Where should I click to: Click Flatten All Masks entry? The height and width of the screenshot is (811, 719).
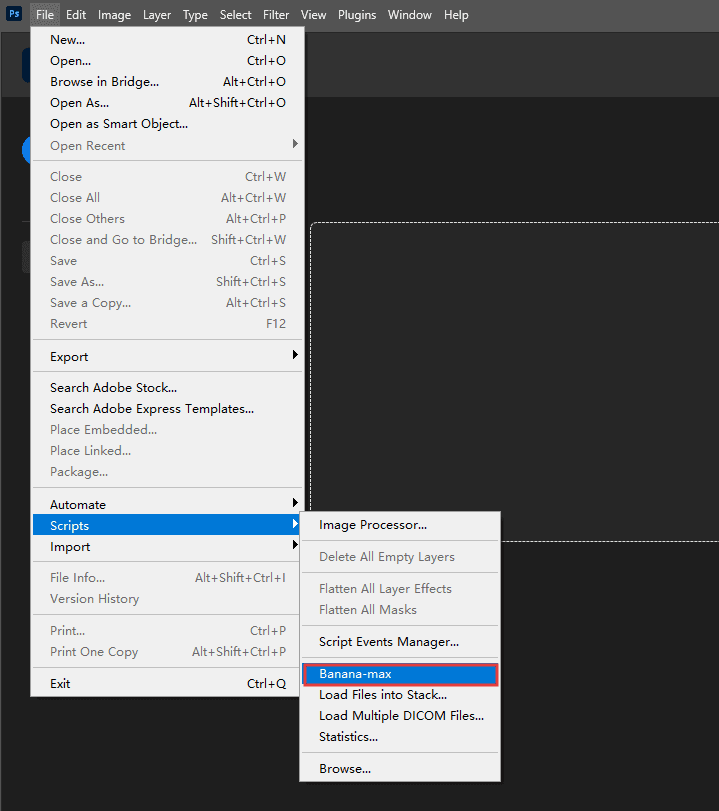400,610
